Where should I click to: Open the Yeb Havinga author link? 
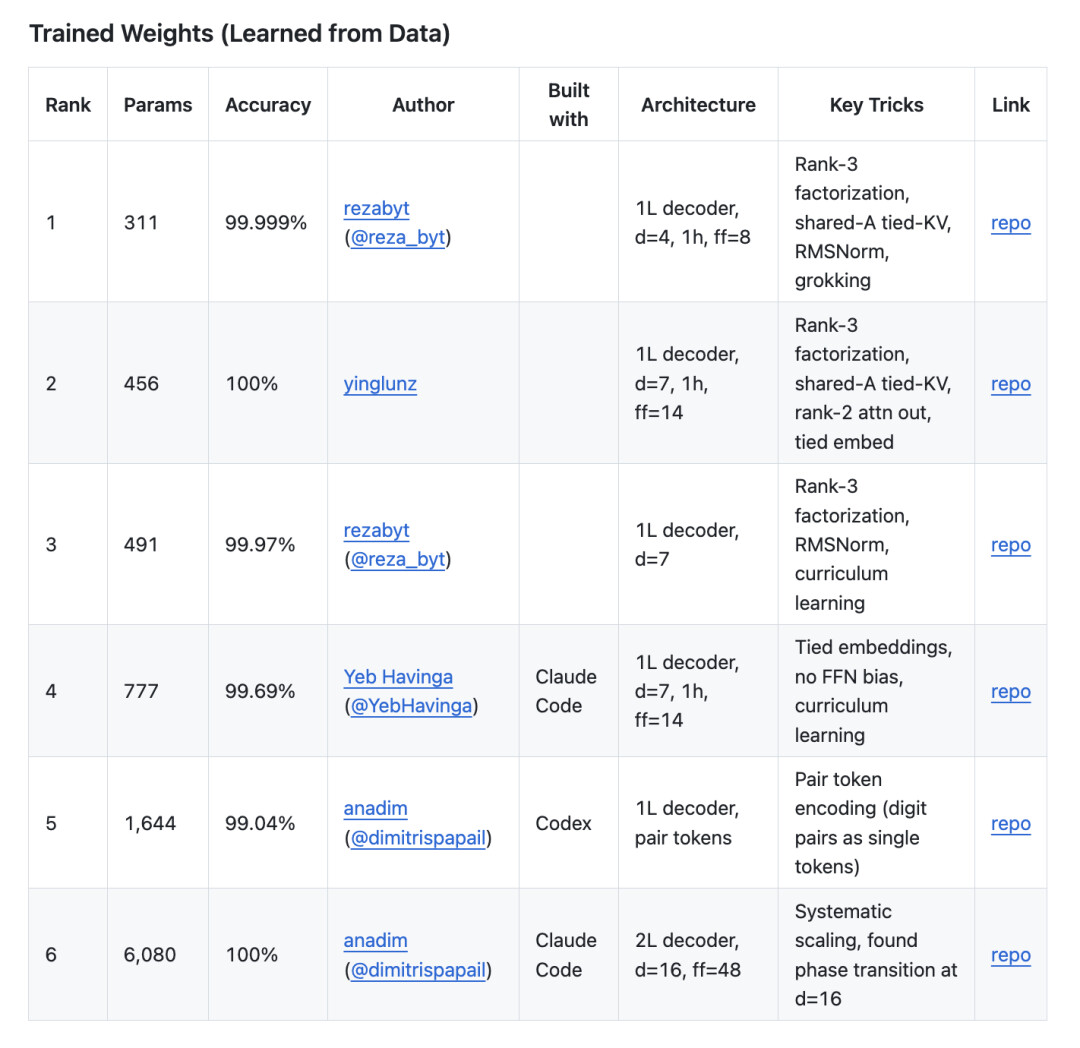click(x=398, y=677)
